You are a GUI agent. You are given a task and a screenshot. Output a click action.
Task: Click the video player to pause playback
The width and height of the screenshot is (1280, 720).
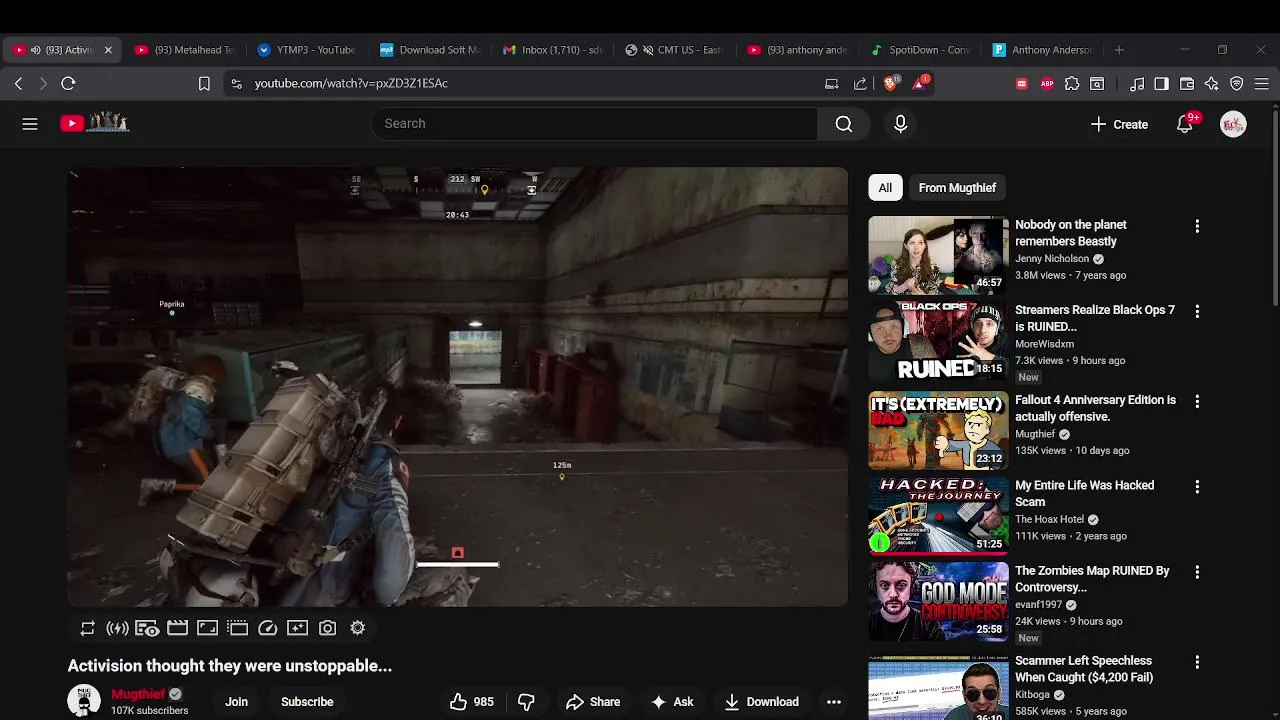click(457, 386)
